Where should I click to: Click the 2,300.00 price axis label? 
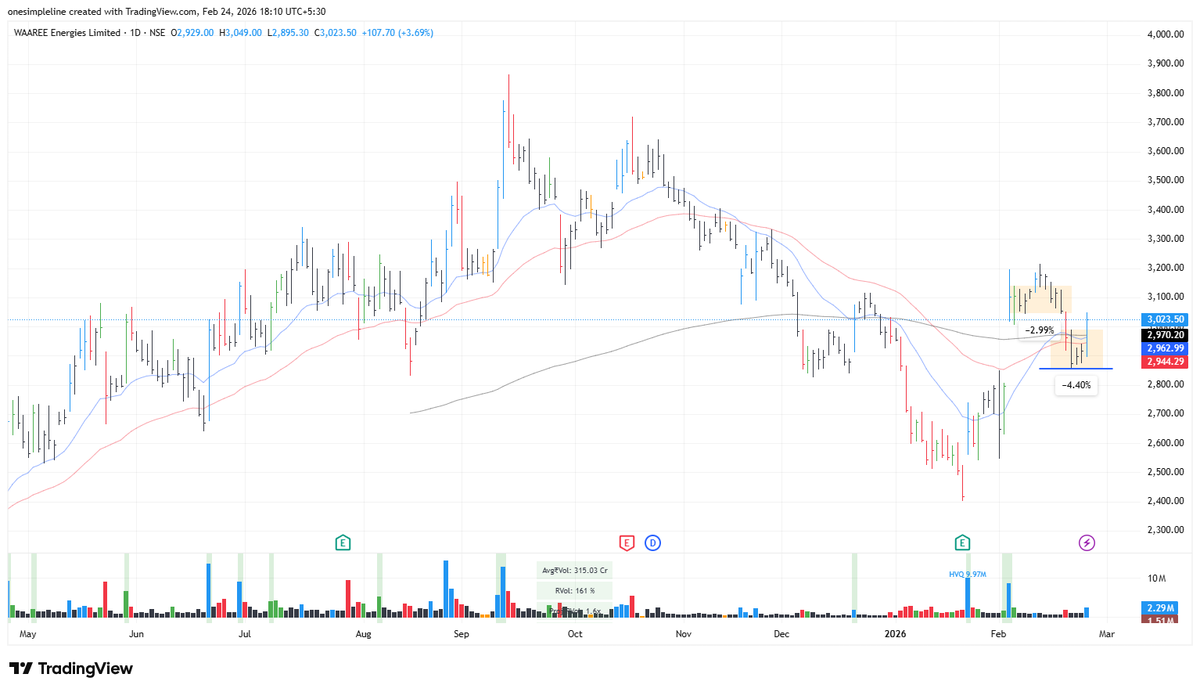[x=1165, y=530]
